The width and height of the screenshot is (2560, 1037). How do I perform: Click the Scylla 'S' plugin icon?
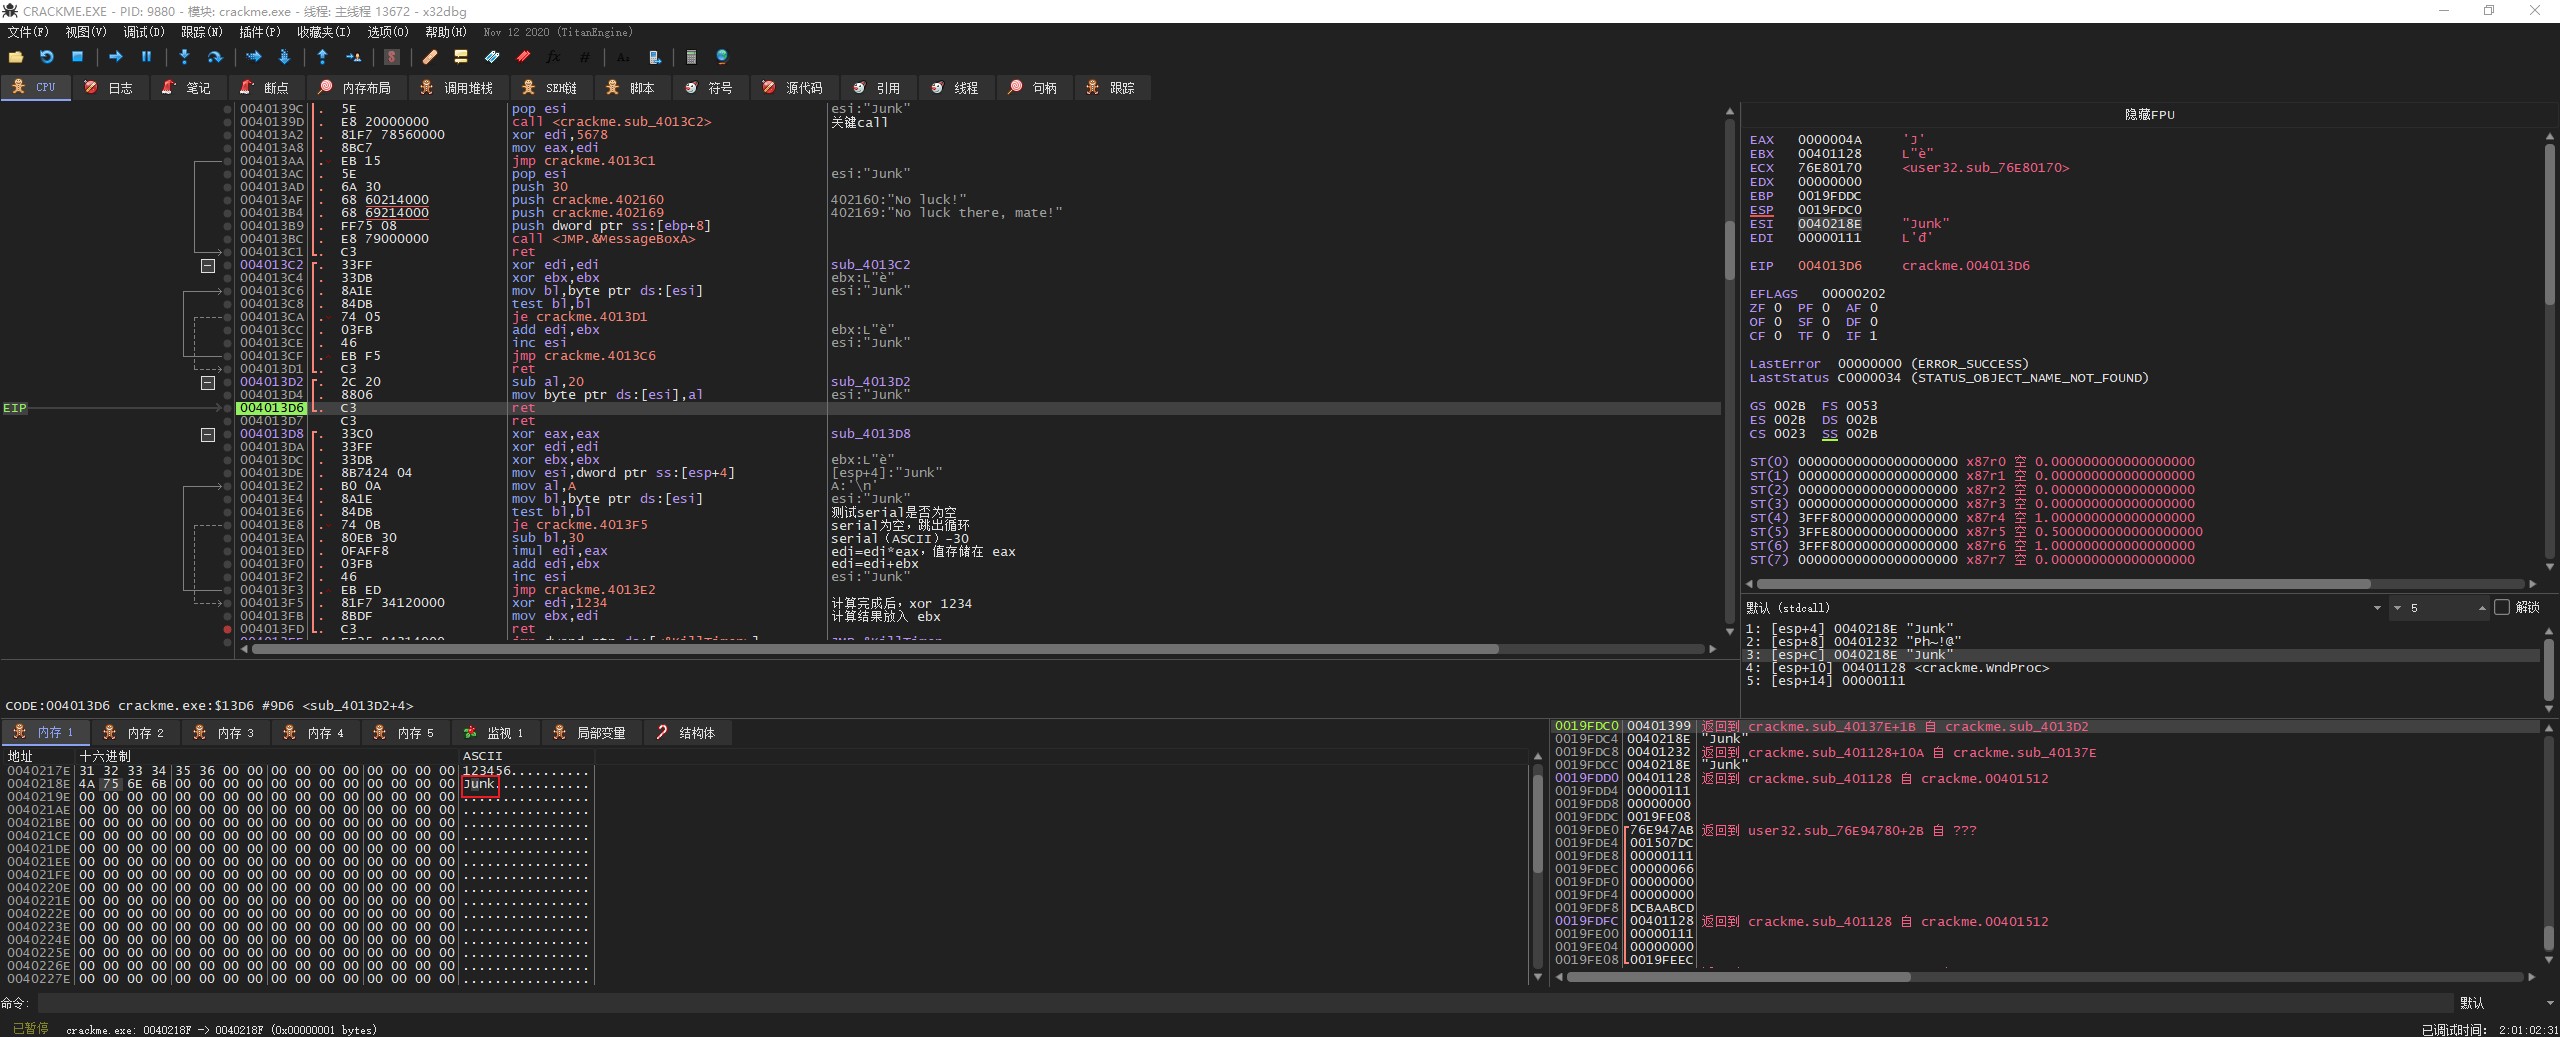(x=392, y=57)
